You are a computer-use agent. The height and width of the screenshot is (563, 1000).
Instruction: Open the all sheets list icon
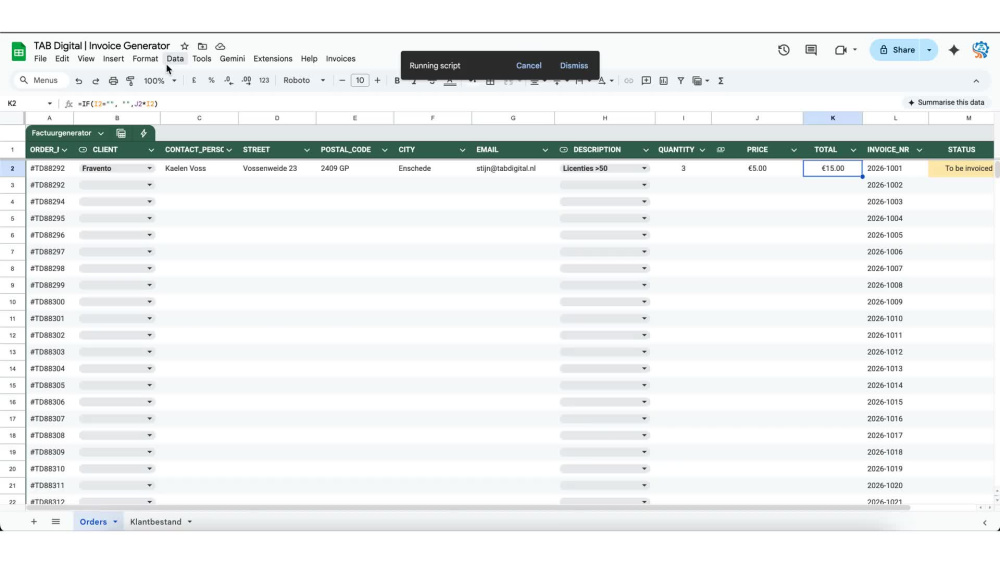click(x=55, y=522)
